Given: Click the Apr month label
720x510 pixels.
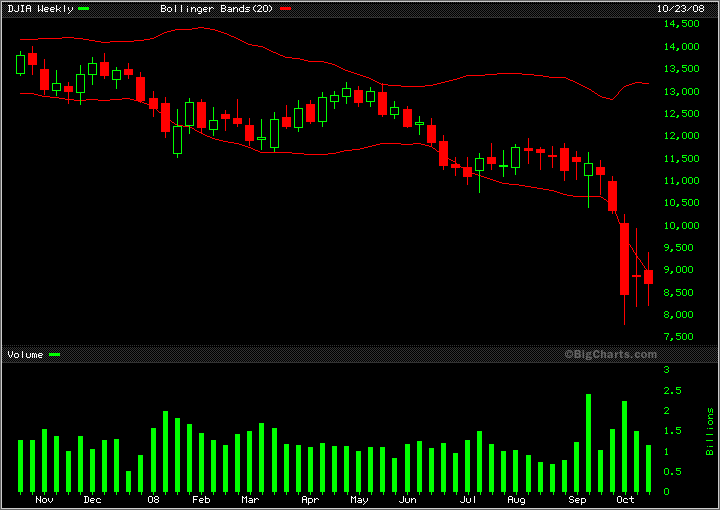Looking at the screenshot, I should coord(310,500).
